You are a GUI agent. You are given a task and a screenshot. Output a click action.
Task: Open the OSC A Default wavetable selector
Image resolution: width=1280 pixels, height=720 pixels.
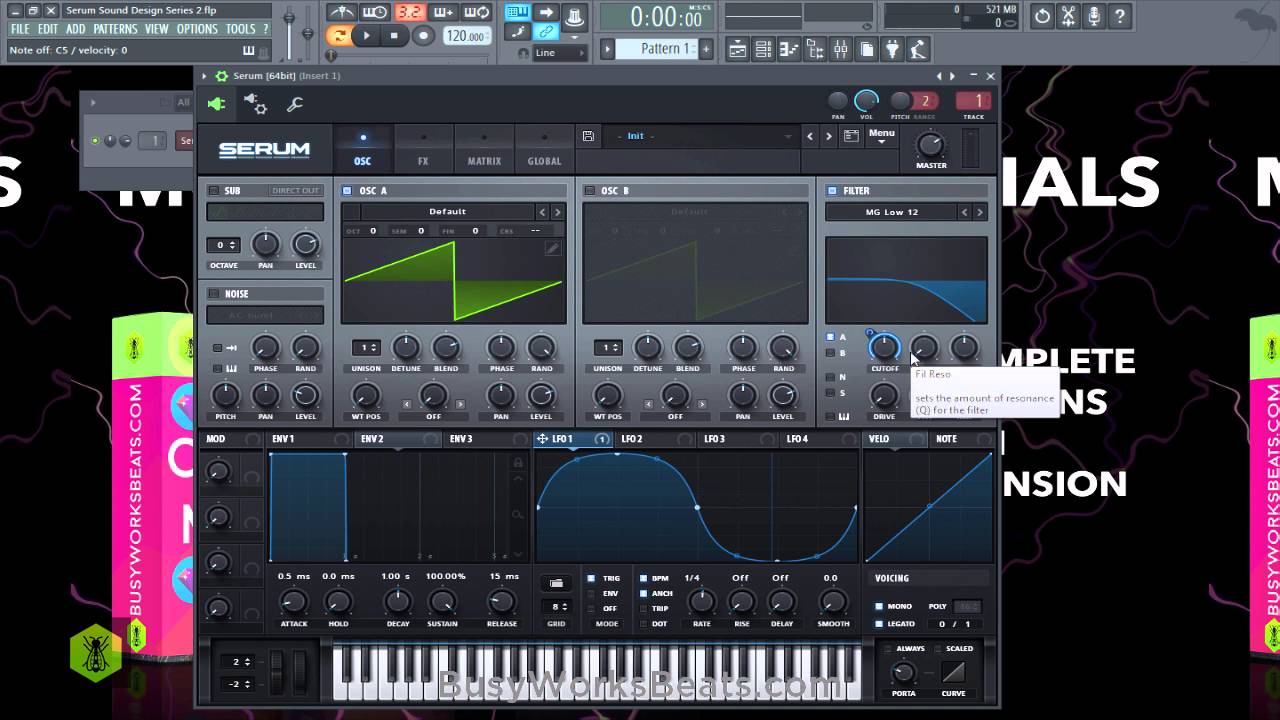[x=448, y=211]
